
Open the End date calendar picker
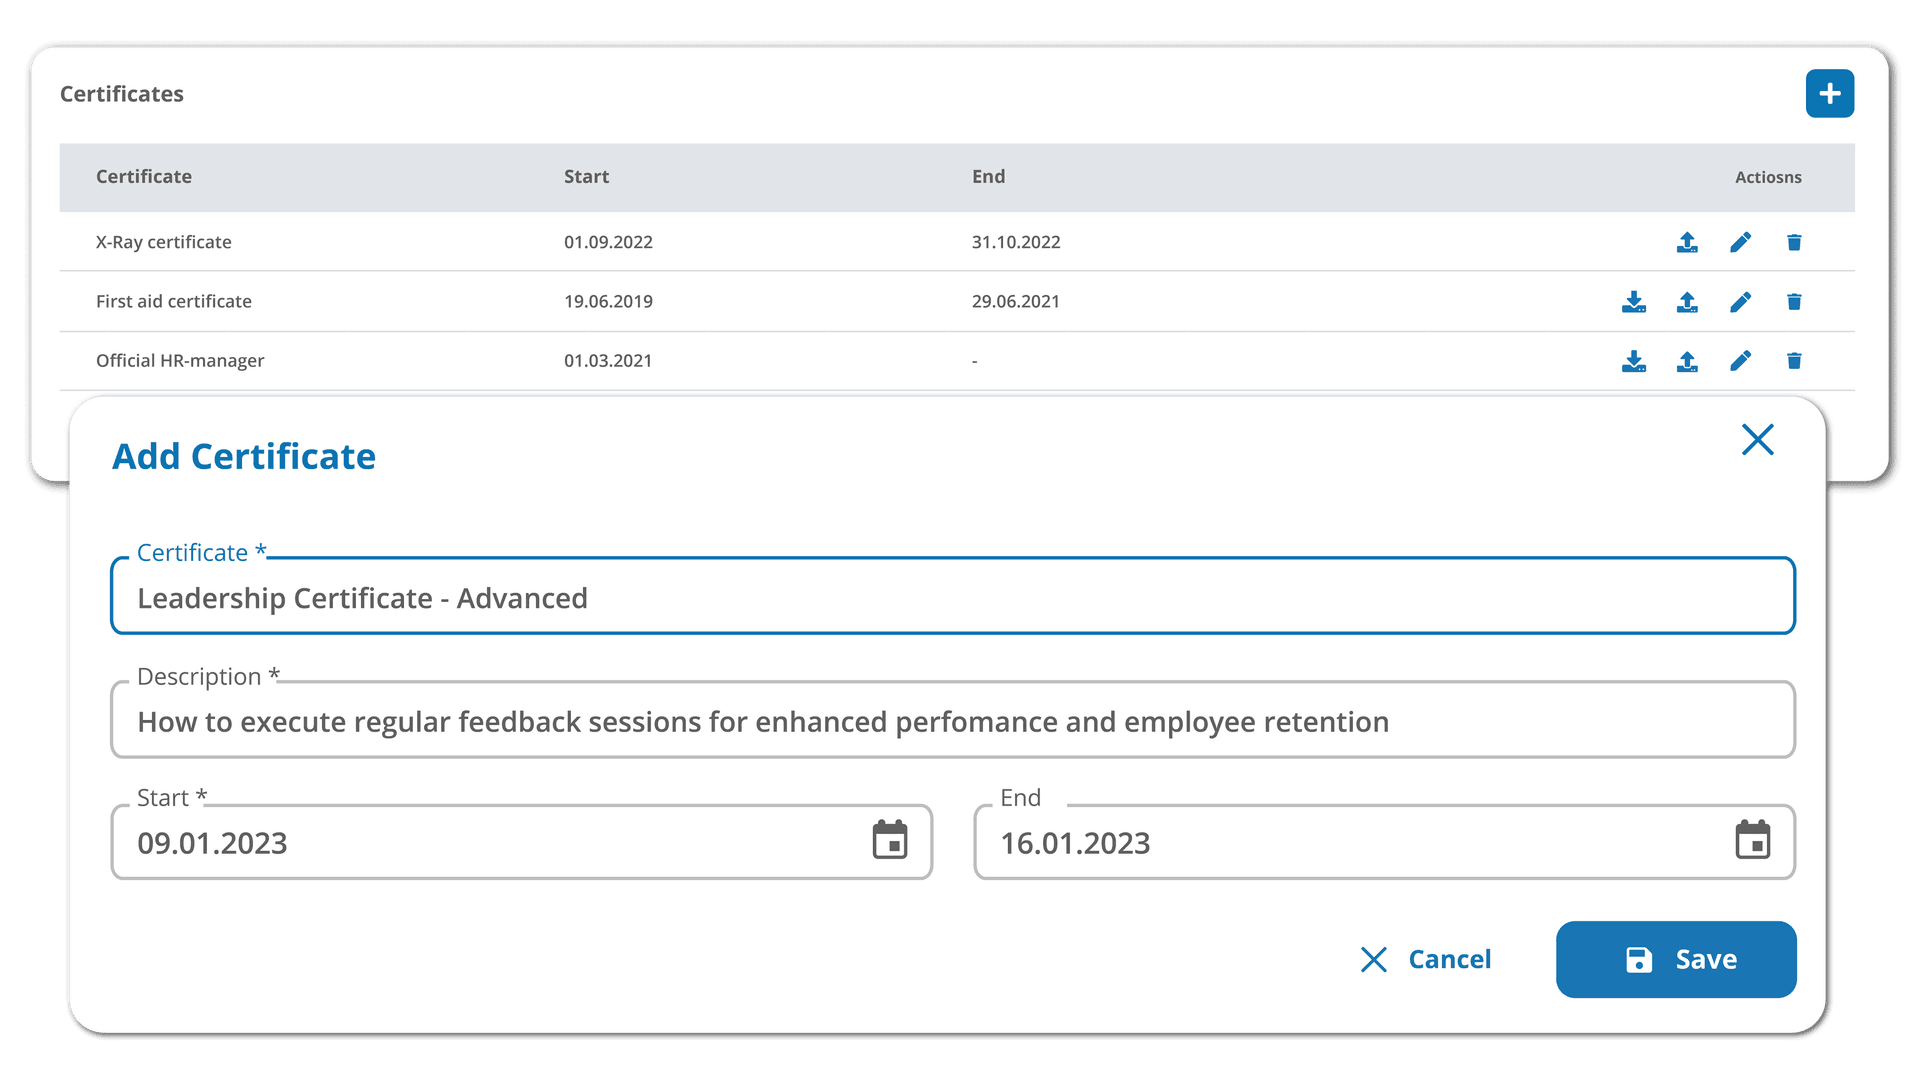tap(1752, 840)
